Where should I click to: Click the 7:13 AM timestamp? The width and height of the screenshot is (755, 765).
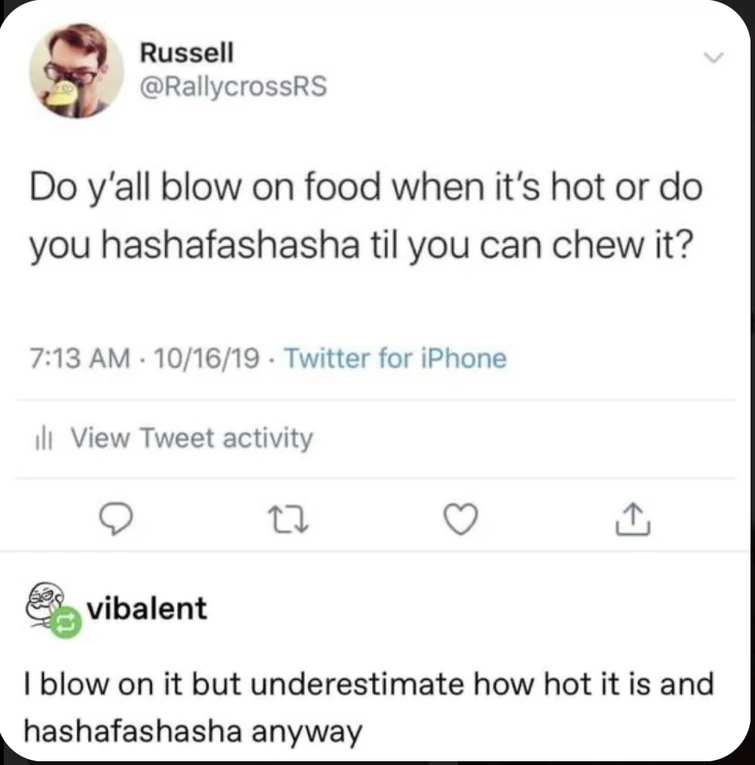point(80,358)
